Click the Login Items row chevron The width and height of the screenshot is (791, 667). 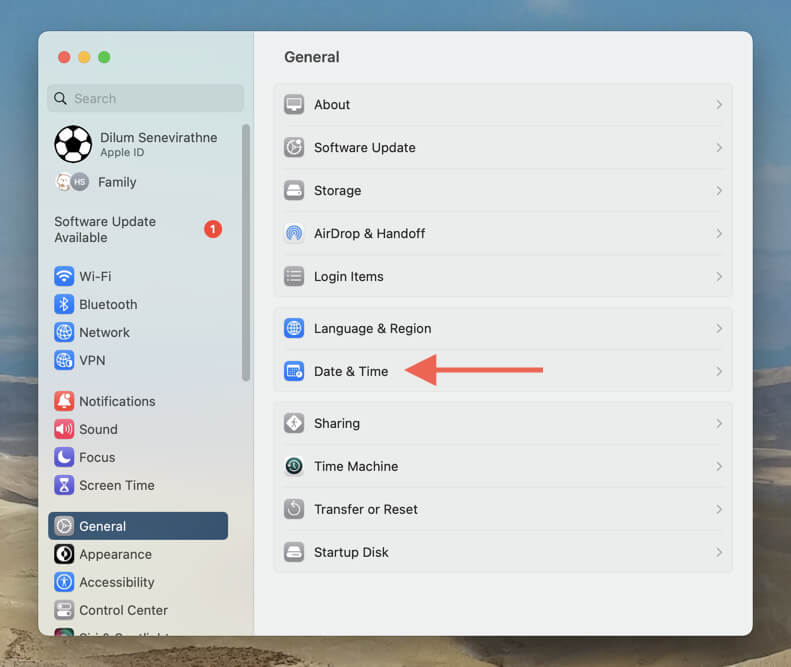719,276
